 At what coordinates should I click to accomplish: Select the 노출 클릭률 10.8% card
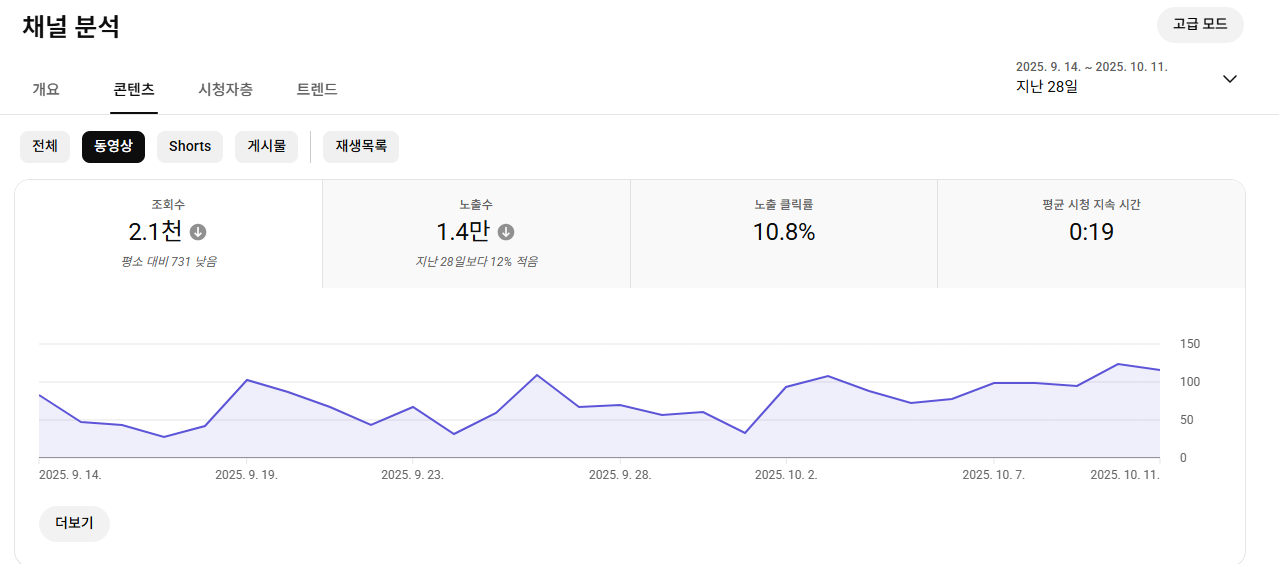pyautogui.click(x=783, y=234)
